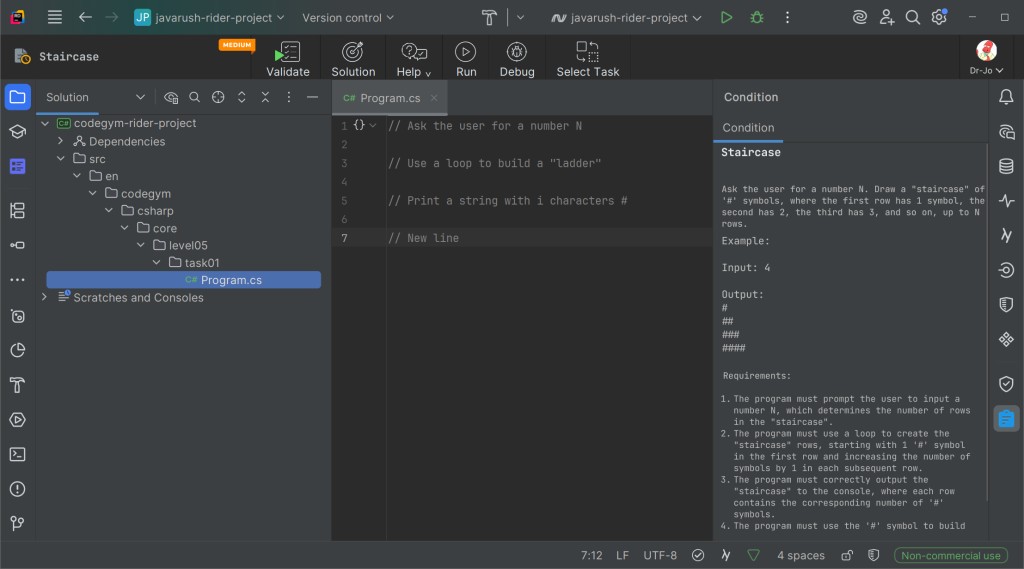Open the Notifications tool window bell
This screenshot has height=569, width=1024.
1006,97
